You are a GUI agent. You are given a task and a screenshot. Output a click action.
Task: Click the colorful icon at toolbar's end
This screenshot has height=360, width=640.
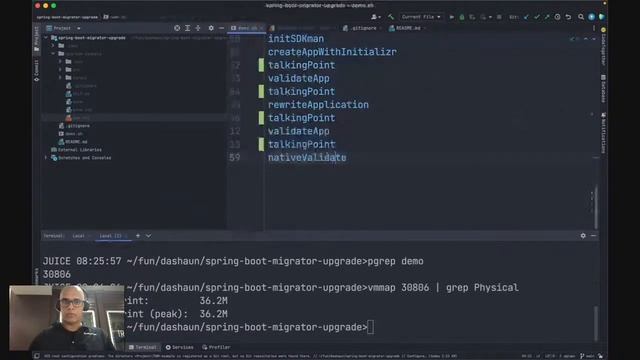(x=602, y=17)
